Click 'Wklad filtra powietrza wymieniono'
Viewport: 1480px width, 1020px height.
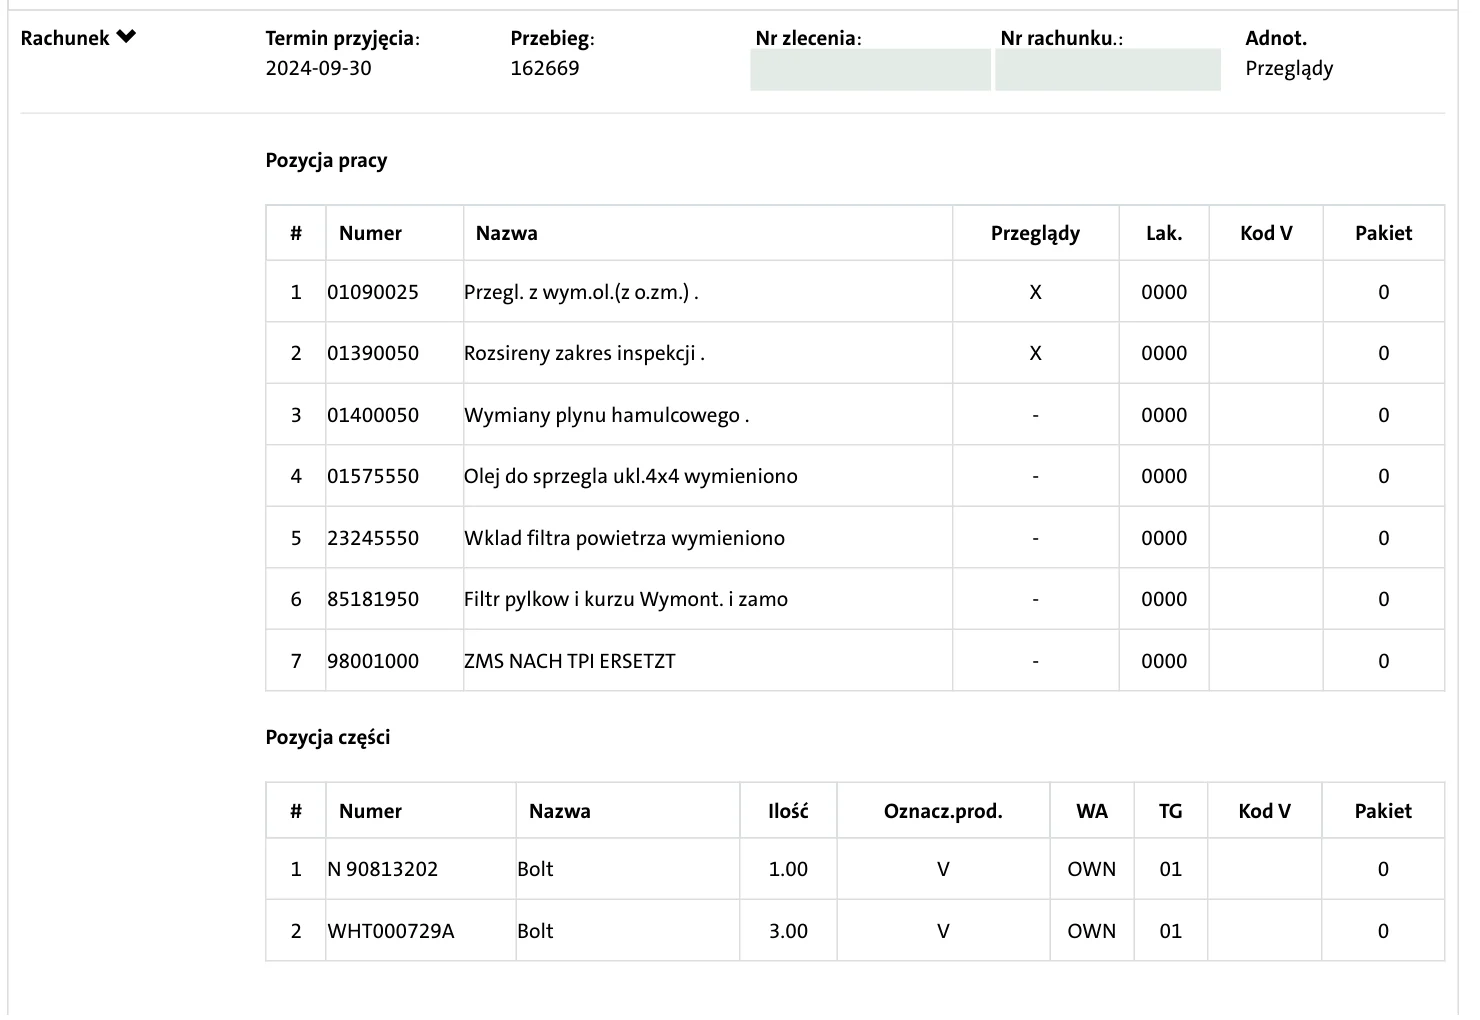[624, 538]
